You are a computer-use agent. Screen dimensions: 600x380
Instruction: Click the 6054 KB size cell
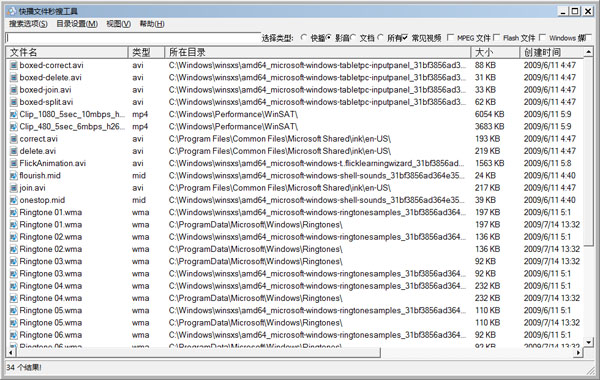(489, 114)
